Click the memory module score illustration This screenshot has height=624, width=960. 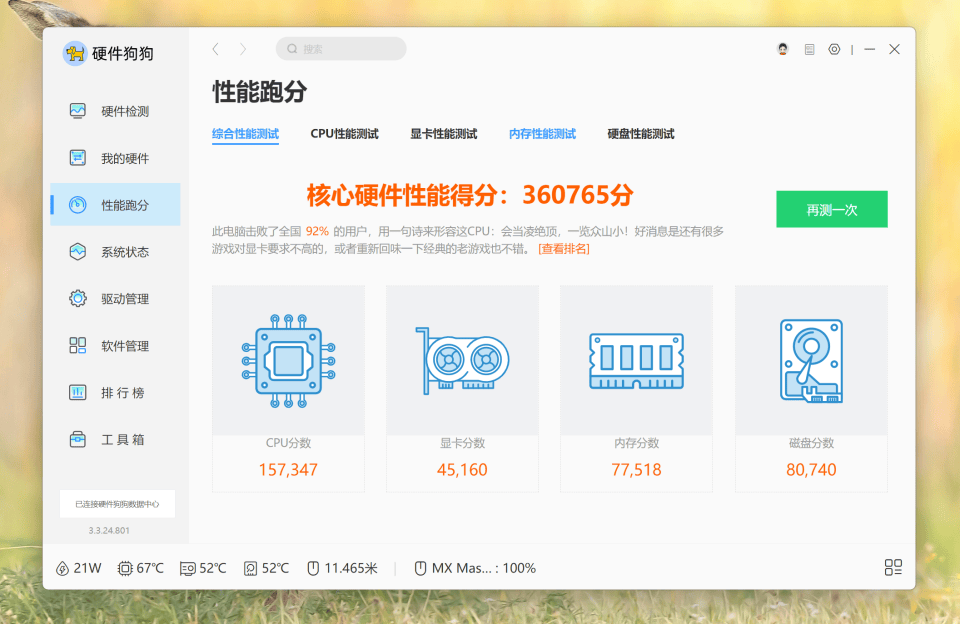[637, 358]
